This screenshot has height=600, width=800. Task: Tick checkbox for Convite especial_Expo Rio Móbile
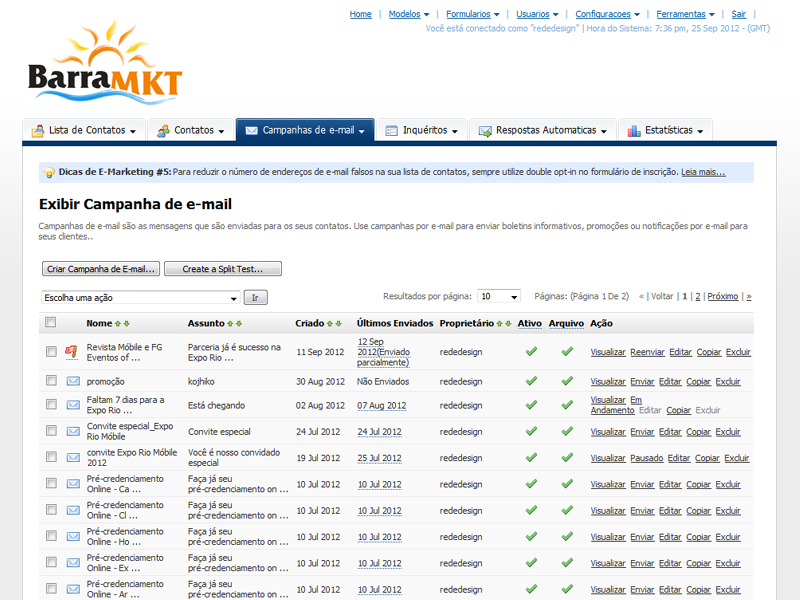[51, 431]
